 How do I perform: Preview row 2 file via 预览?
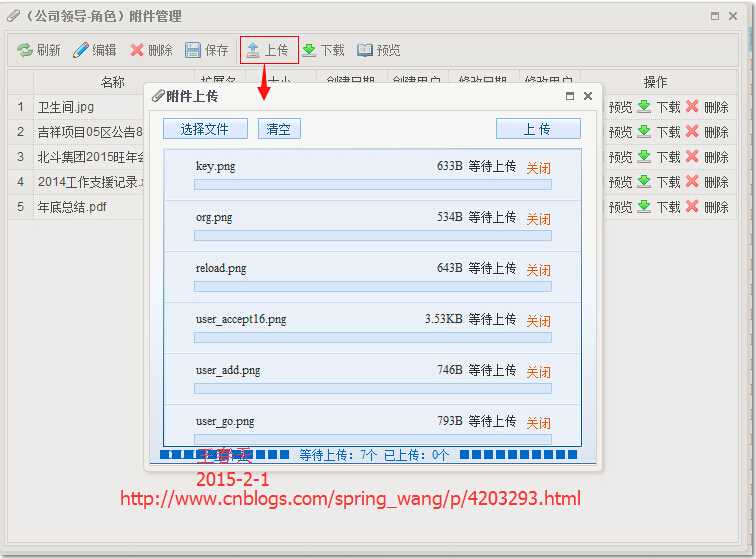(621, 132)
